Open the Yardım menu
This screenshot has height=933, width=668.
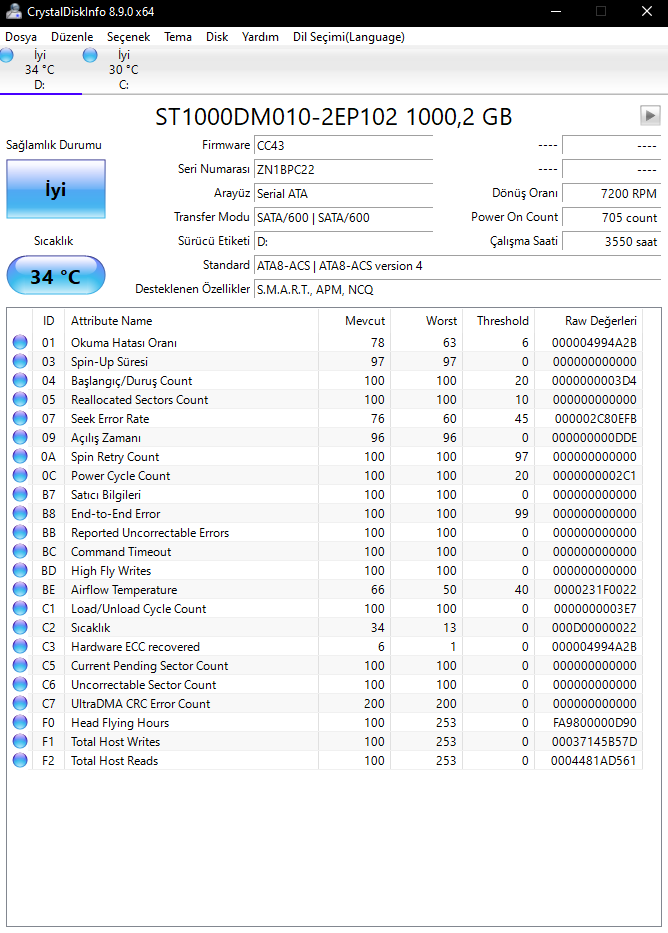coord(260,37)
